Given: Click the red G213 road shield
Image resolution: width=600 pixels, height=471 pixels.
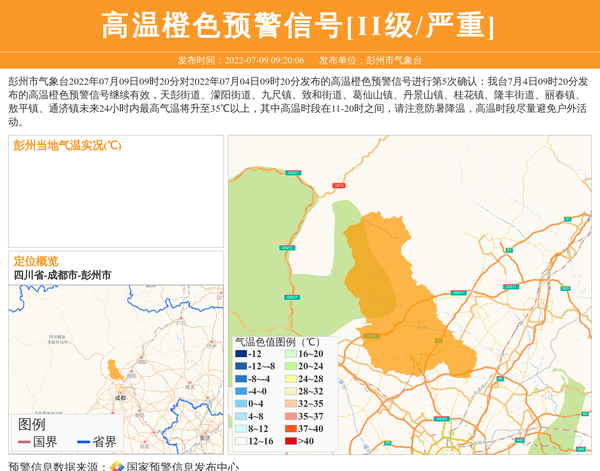Looking at the screenshot, I should [338, 185].
